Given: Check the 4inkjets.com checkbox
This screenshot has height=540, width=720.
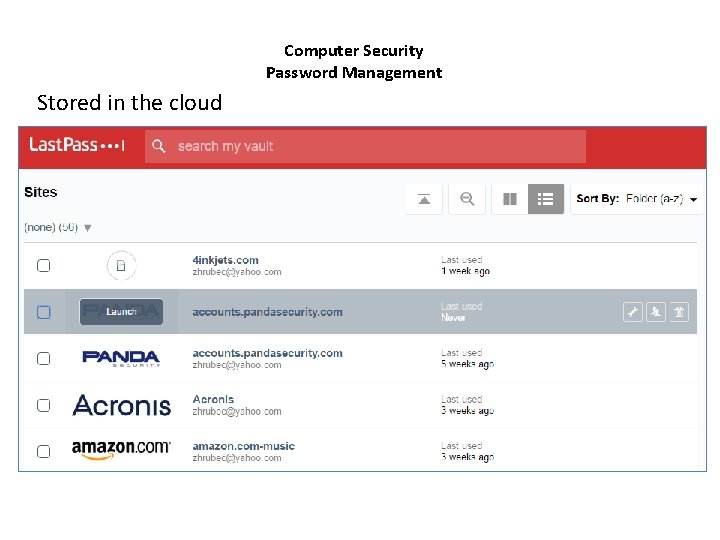Looking at the screenshot, I should 43,266.
